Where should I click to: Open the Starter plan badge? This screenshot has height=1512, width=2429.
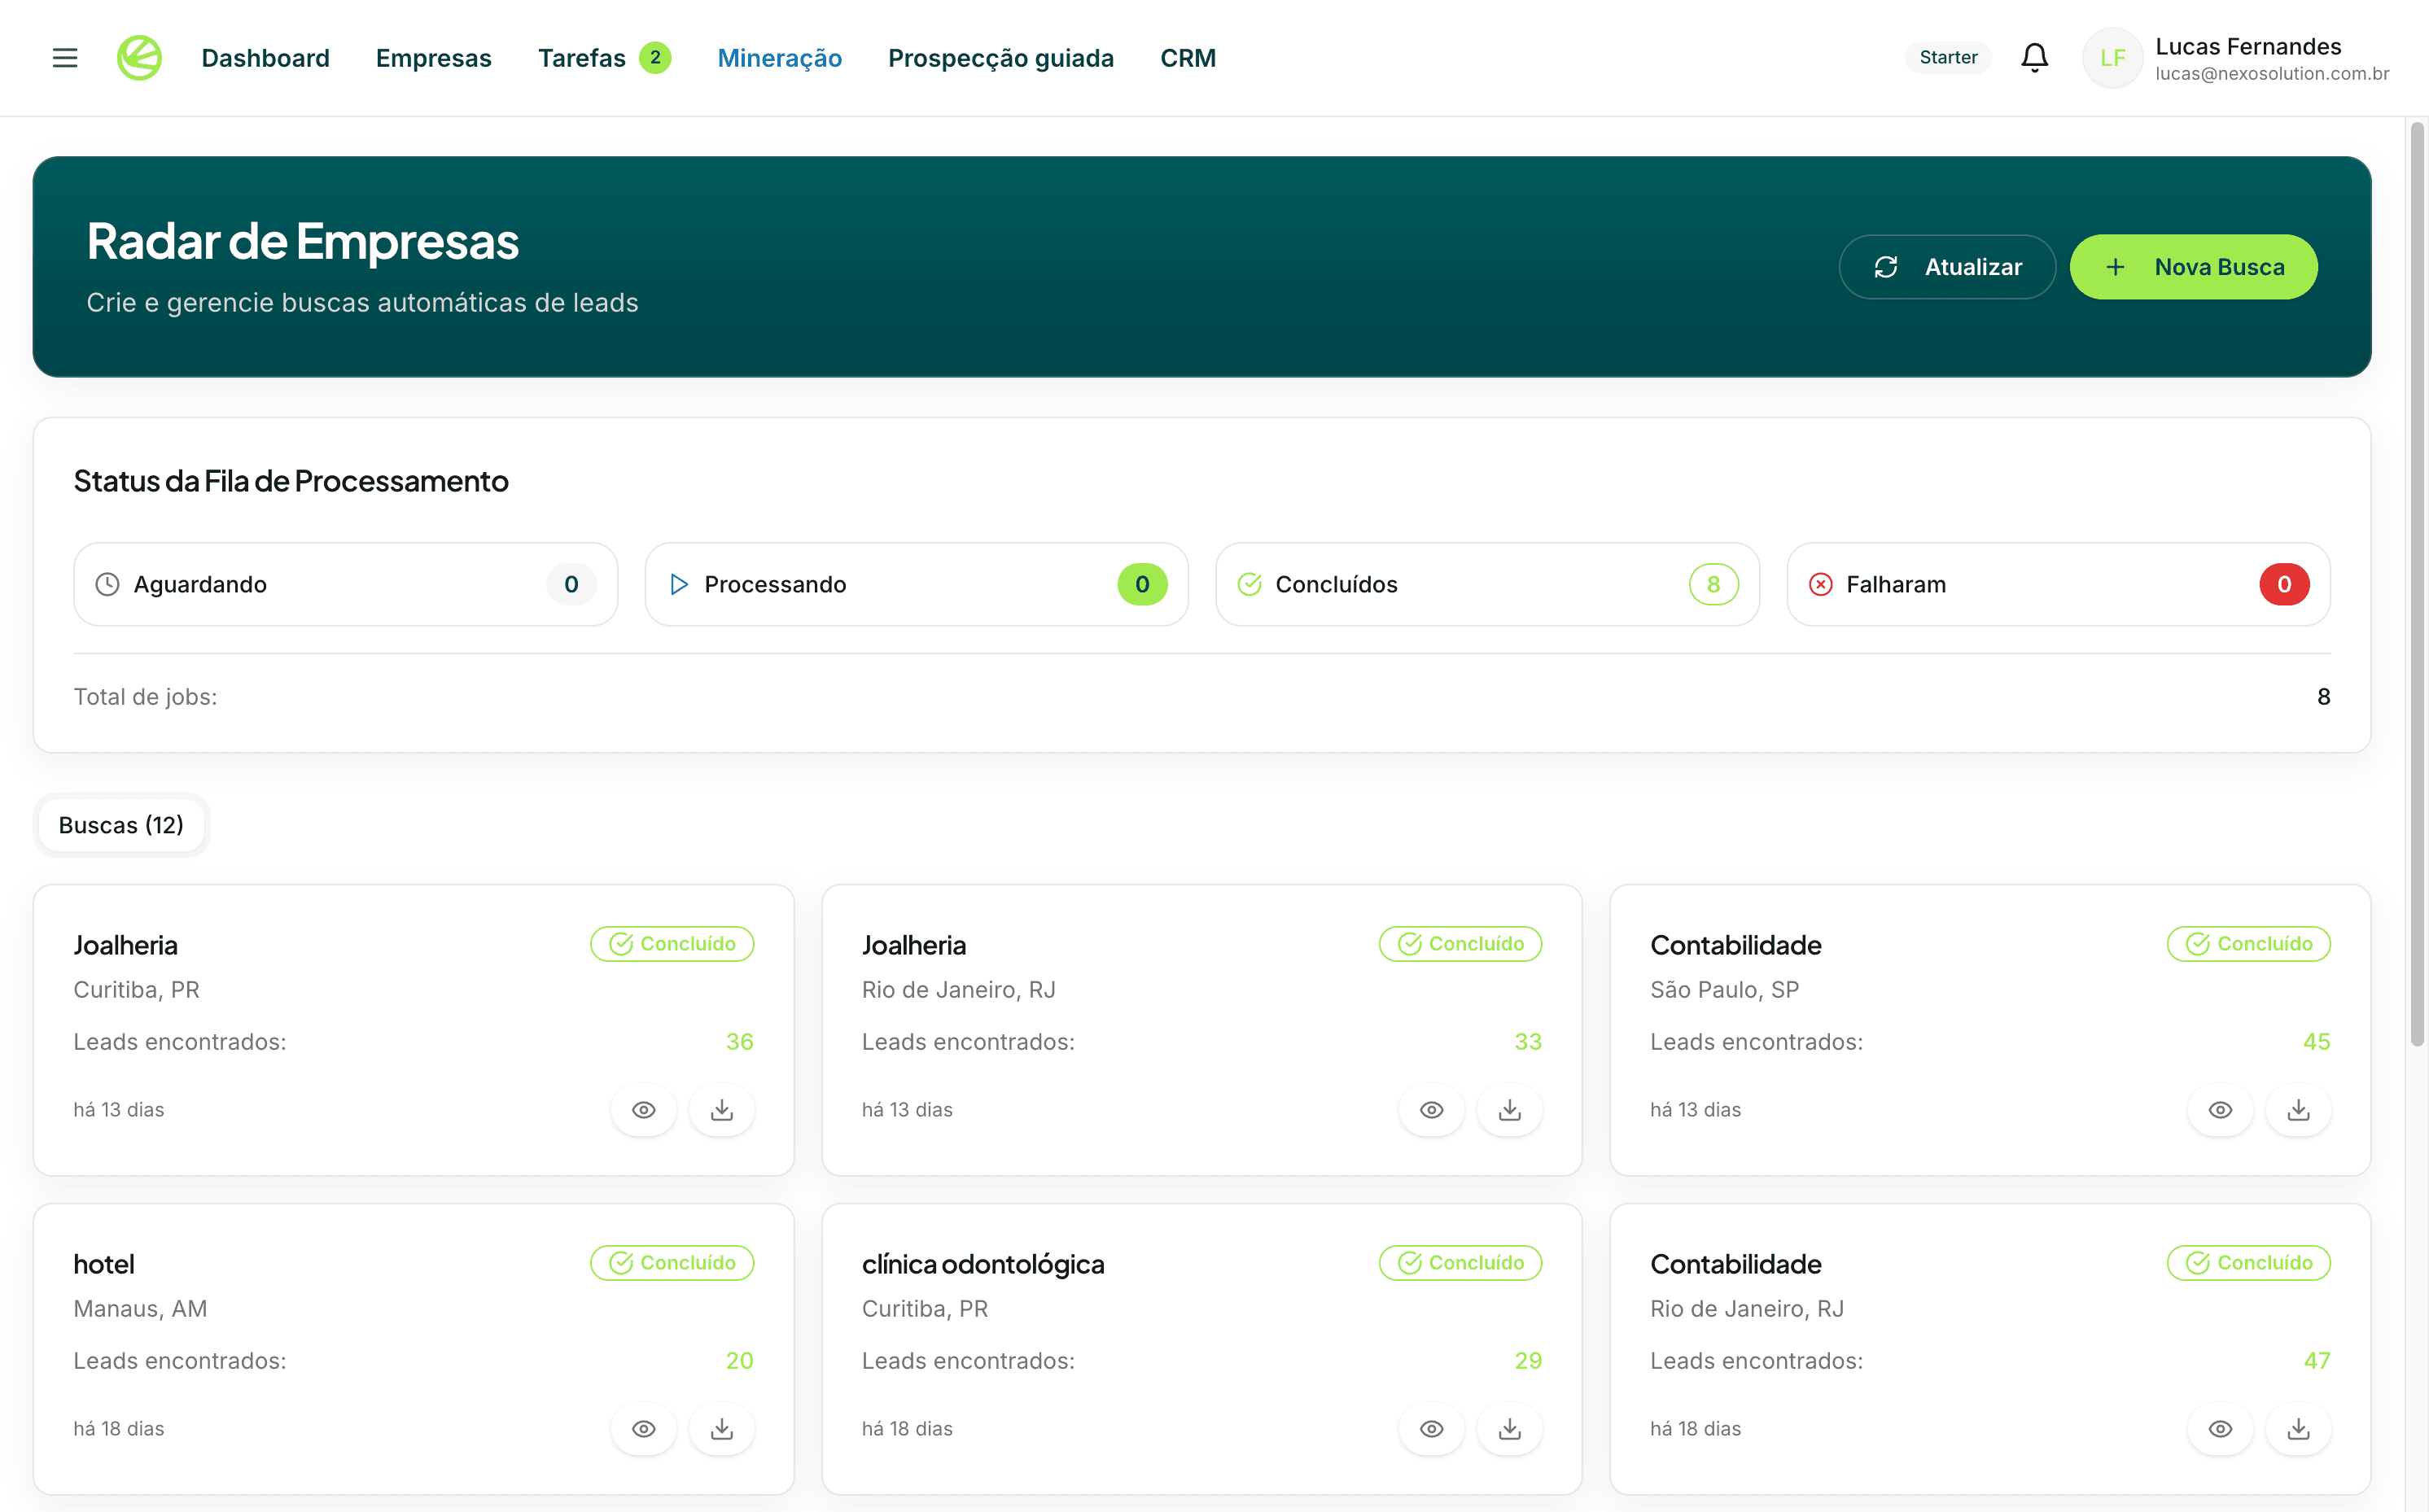click(1947, 57)
